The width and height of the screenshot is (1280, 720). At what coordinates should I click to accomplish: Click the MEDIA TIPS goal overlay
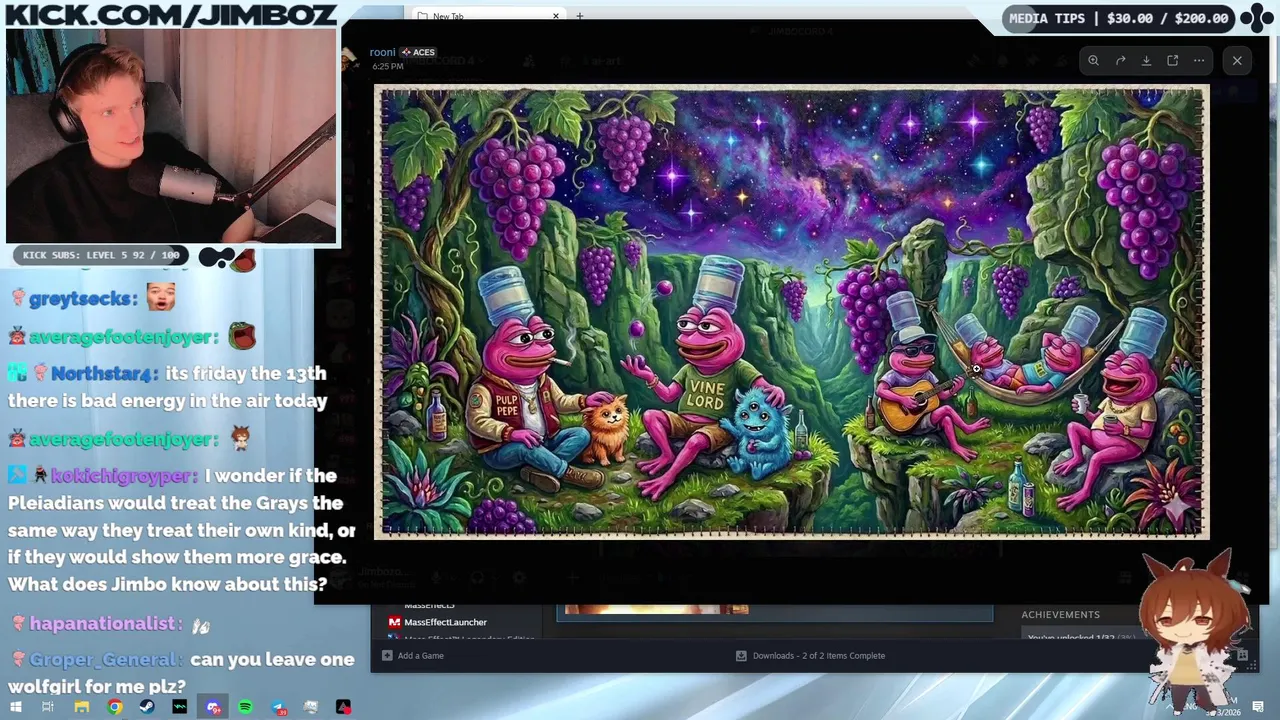pyautogui.click(x=1119, y=18)
